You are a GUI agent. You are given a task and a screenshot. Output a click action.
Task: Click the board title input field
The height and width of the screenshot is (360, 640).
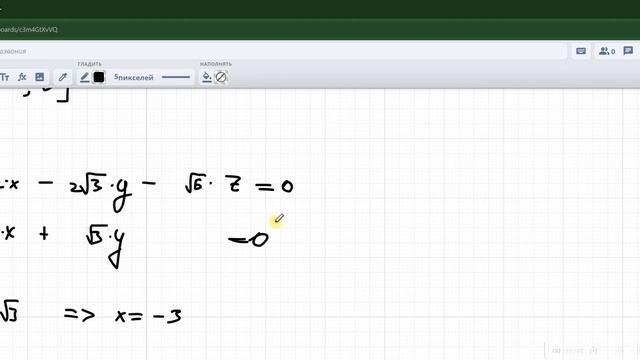[282, 51]
